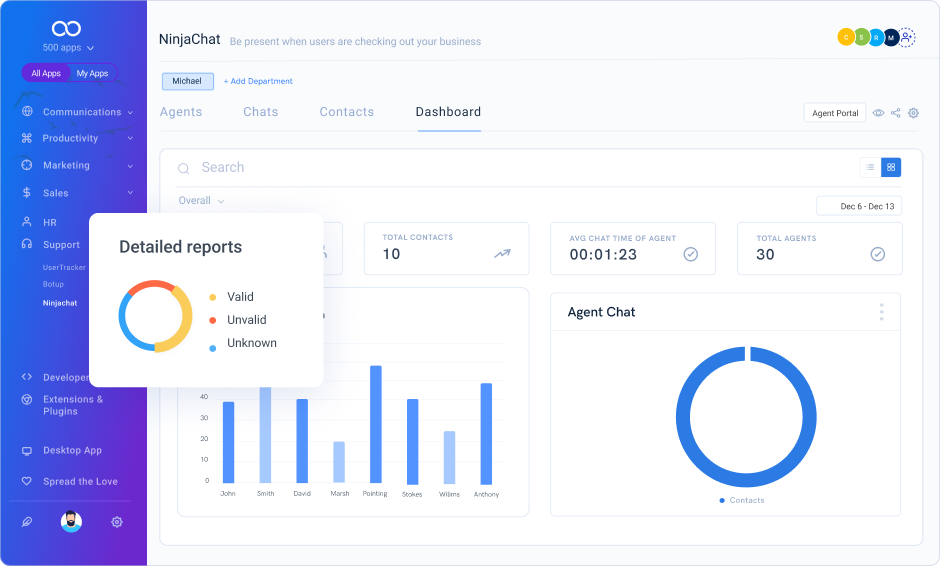Switch to the Contacts tab

click(x=346, y=112)
